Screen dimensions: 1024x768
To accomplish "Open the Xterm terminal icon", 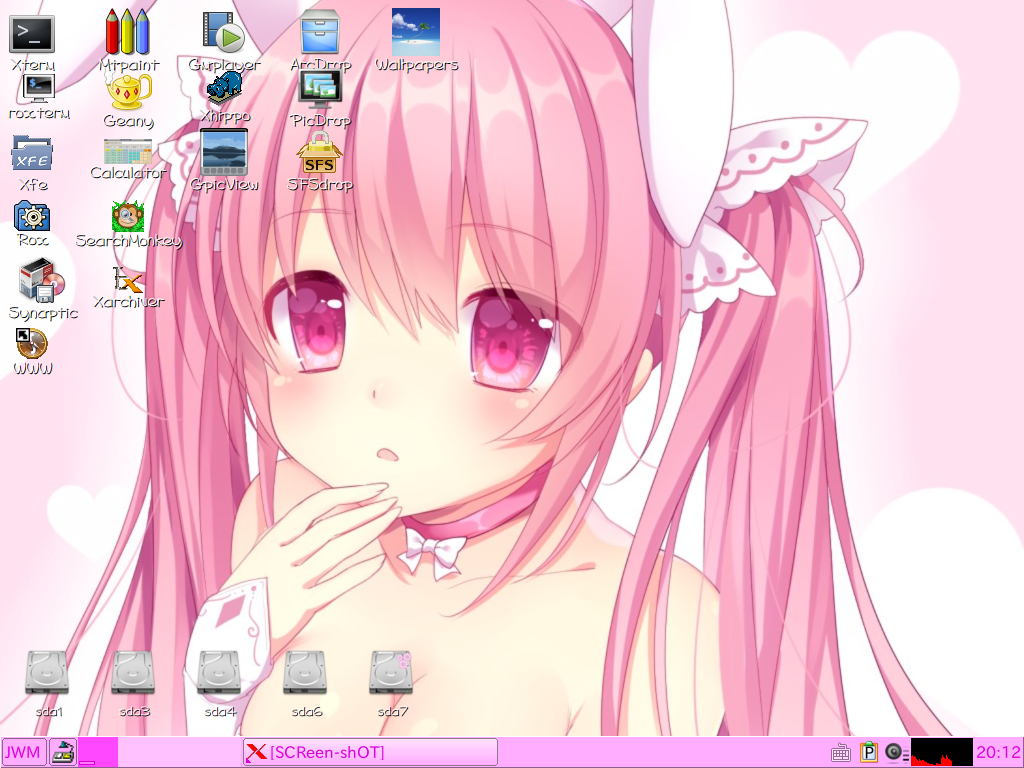I will (x=32, y=34).
